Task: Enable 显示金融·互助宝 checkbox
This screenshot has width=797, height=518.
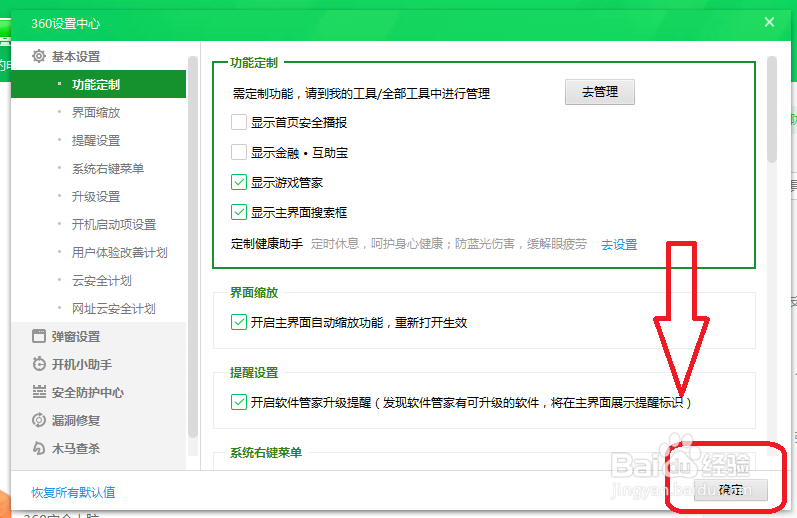Action: [238, 152]
